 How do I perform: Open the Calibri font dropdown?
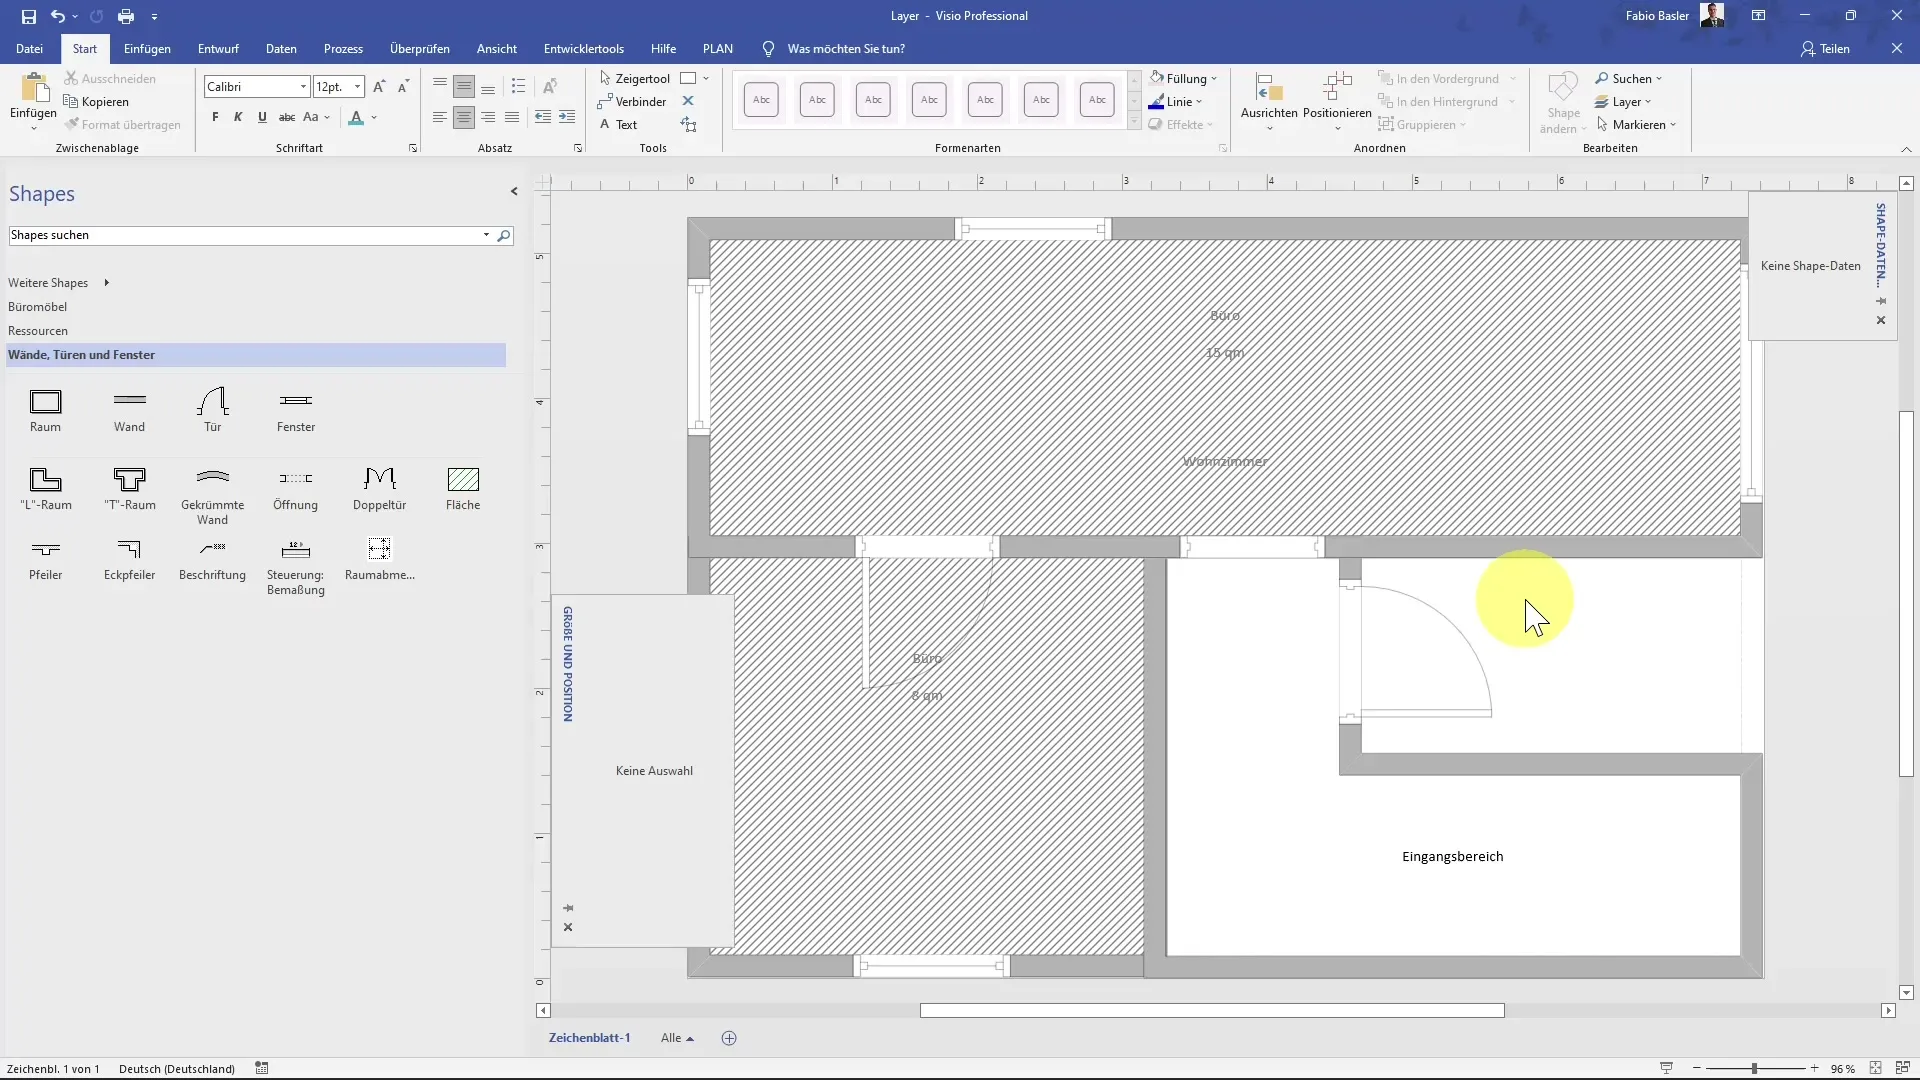click(x=303, y=87)
